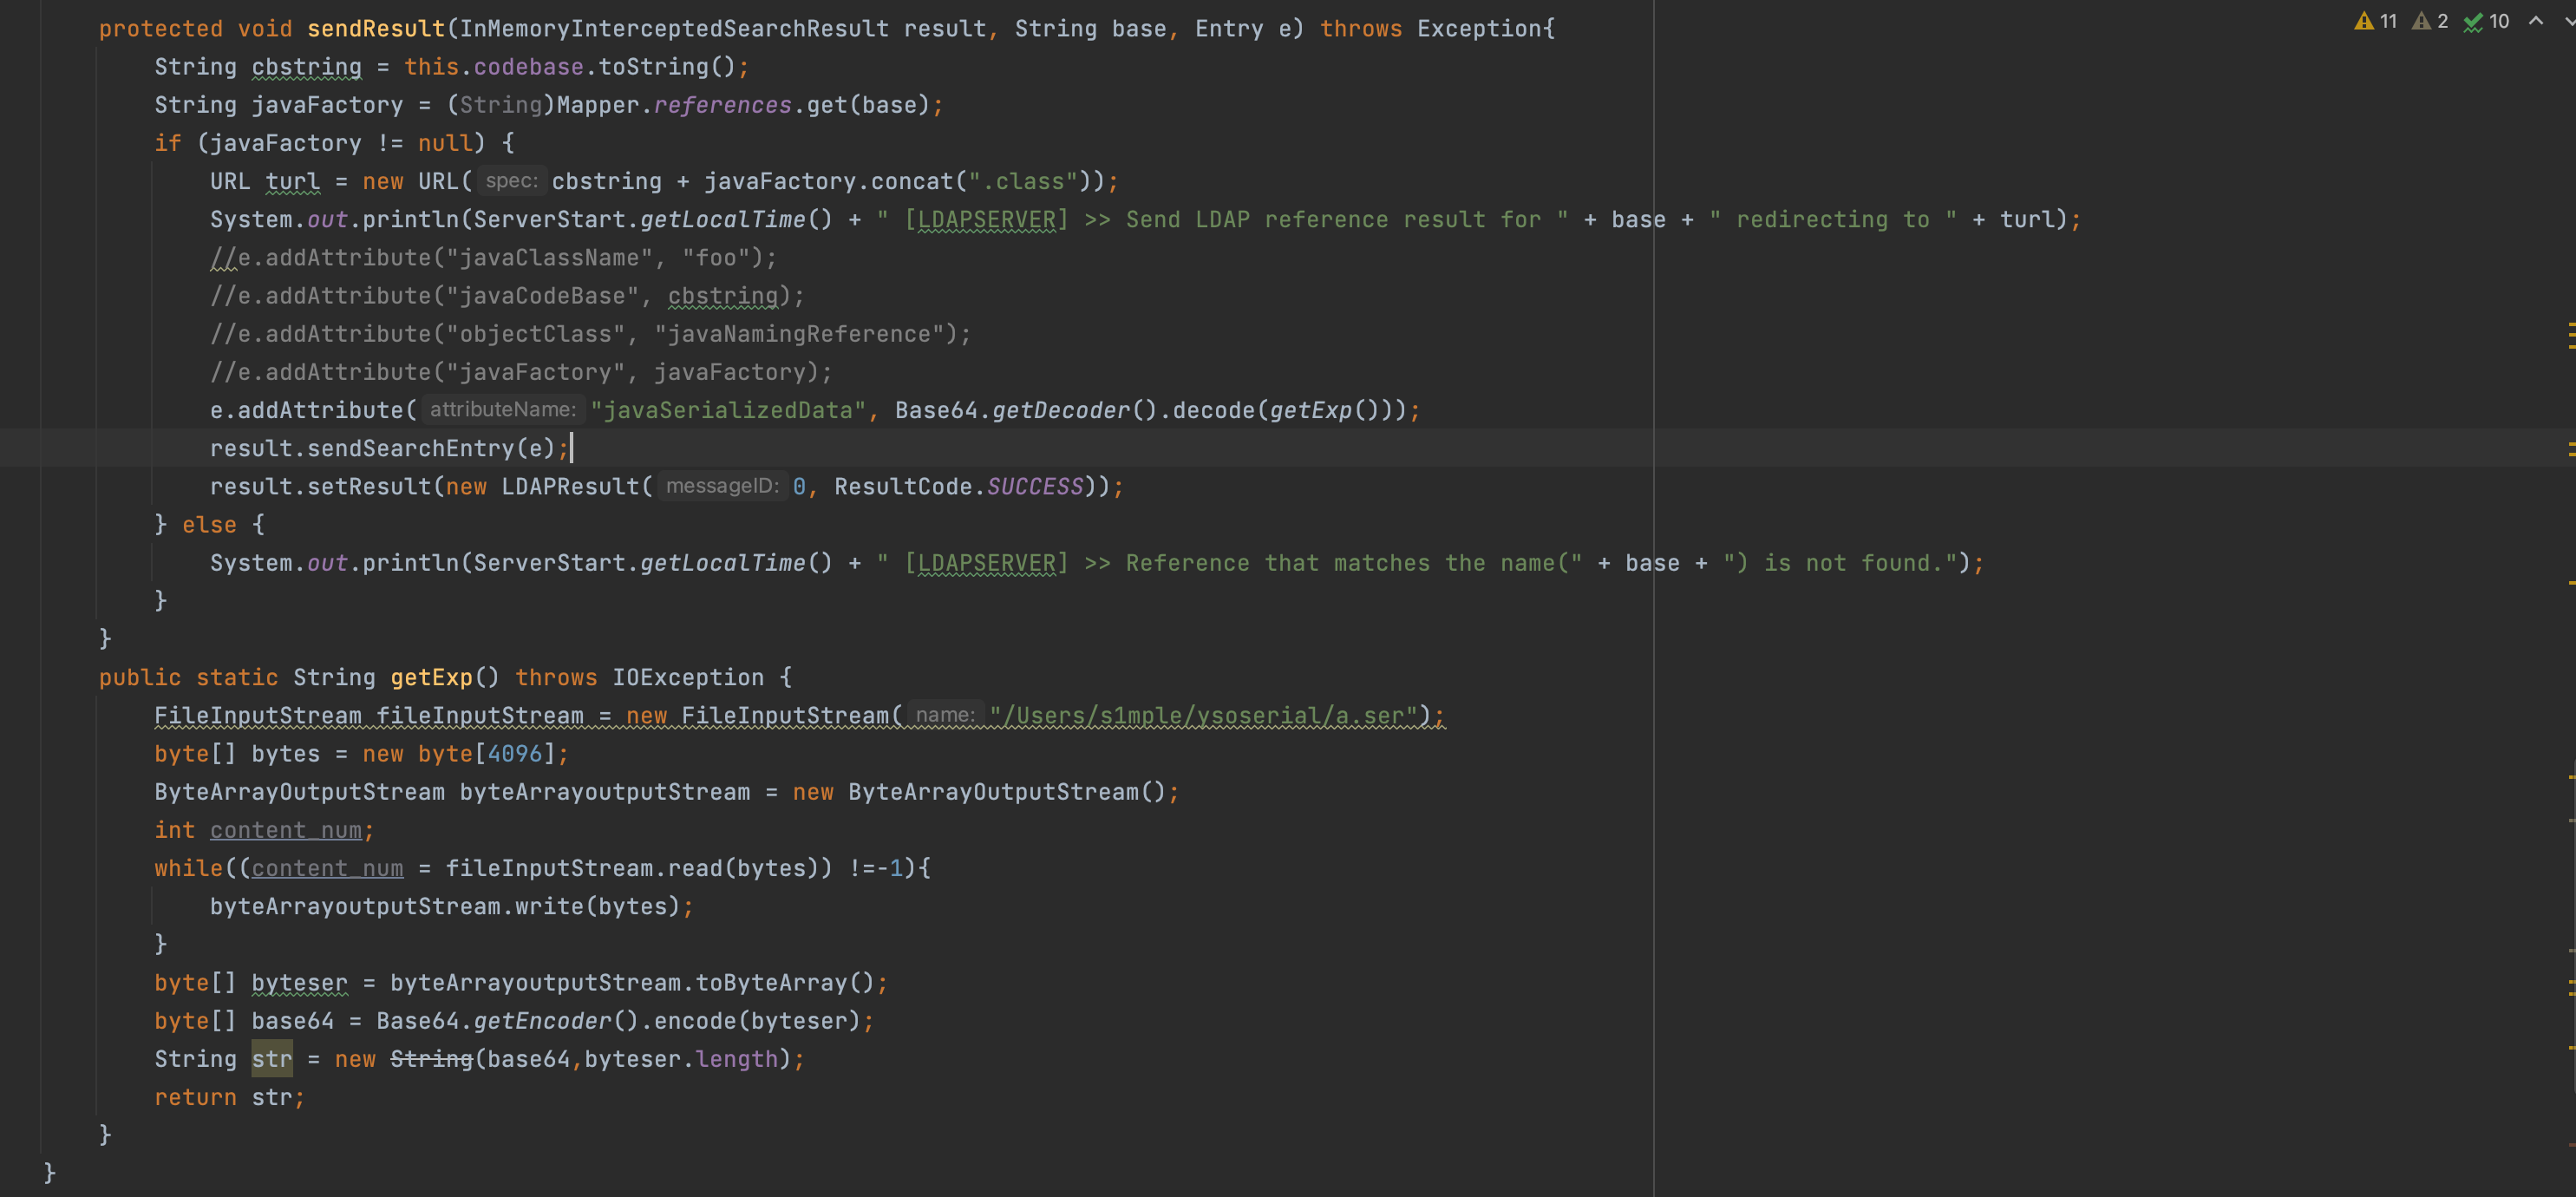
Task: Click the 'LDAPResult' constructor name
Action: tap(570, 487)
